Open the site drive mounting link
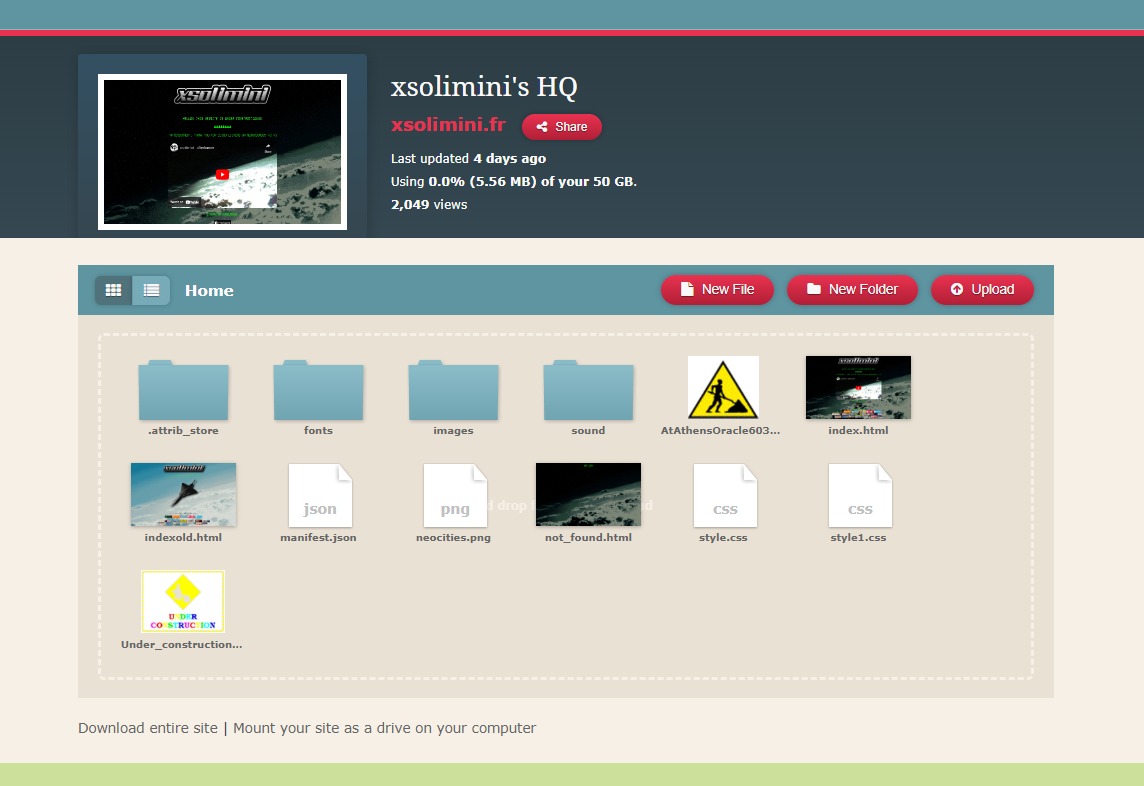The width and height of the screenshot is (1144, 786). coord(384,728)
